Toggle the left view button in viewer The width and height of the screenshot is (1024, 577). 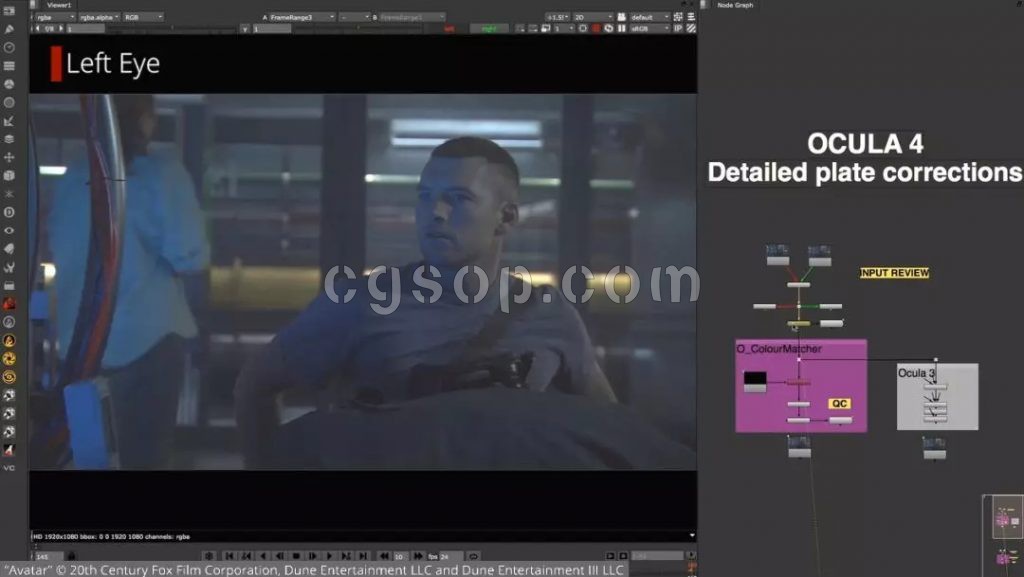point(449,29)
